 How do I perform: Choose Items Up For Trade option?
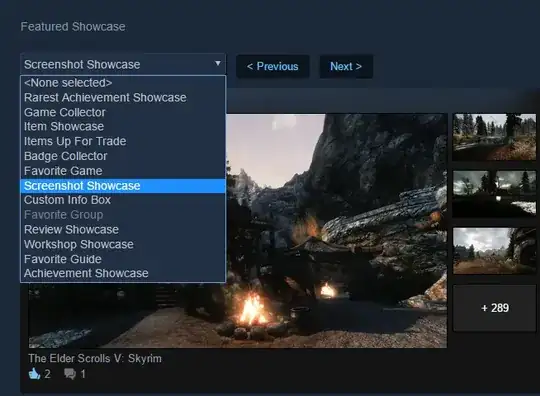[123, 141]
